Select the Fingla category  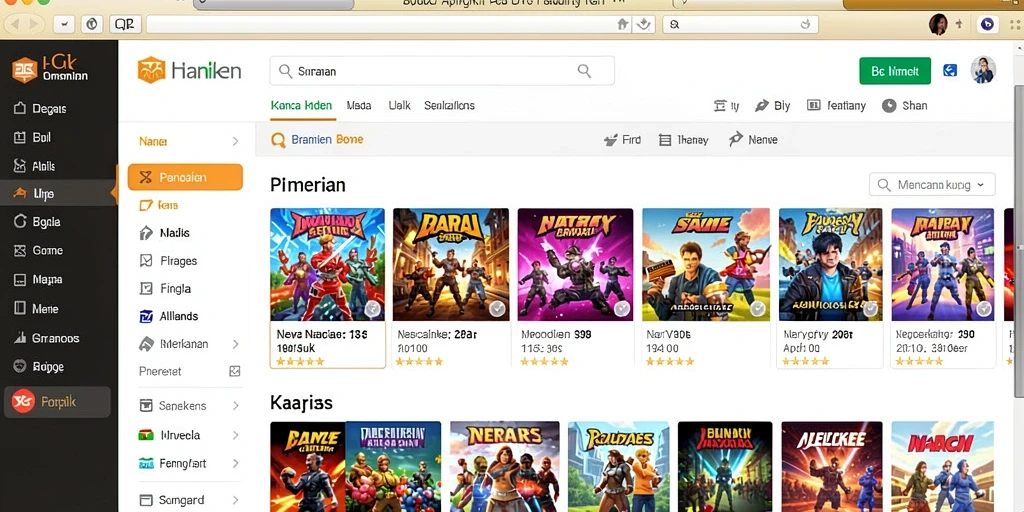(x=165, y=288)
